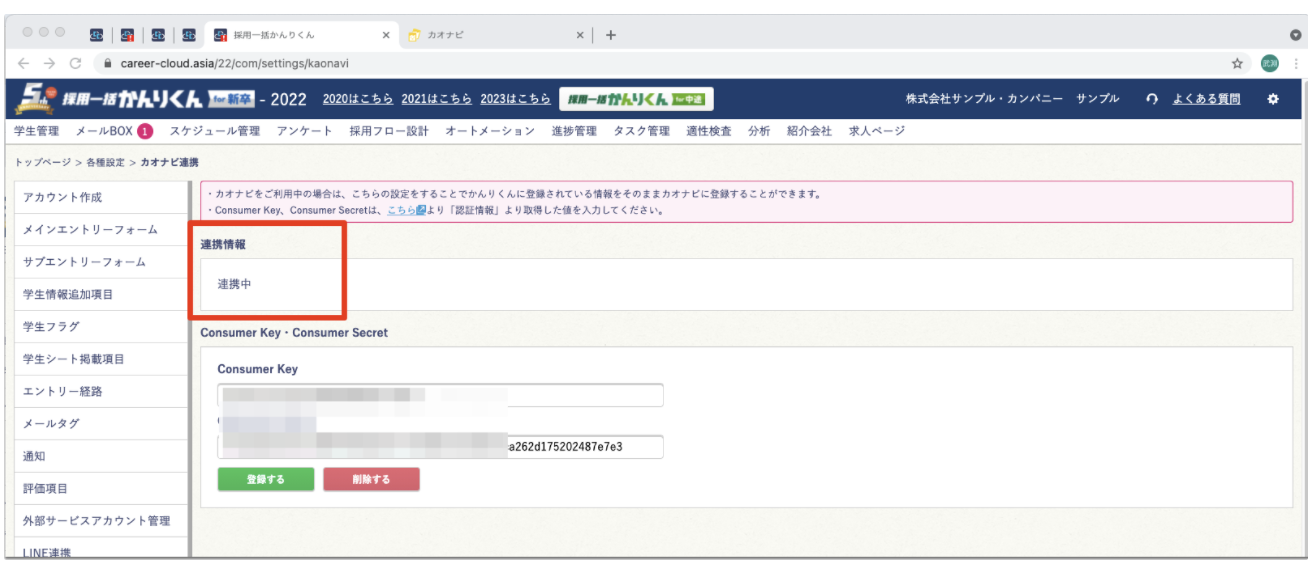Select 外部サービスアカウント管理 in the sidebar
The image size is (1310, 568).
102,520
